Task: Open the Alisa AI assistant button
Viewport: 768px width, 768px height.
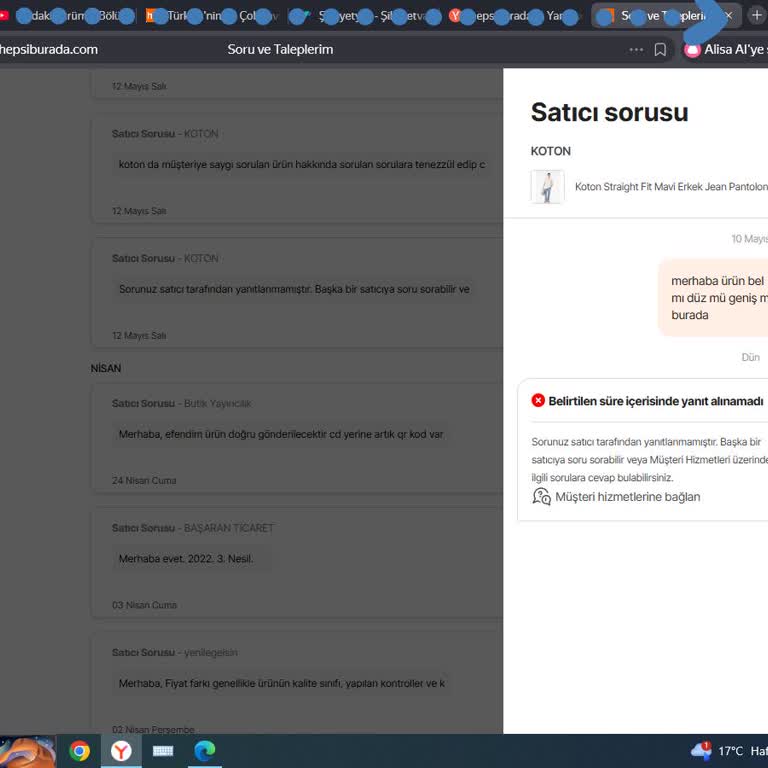Action: click(725, 49)
